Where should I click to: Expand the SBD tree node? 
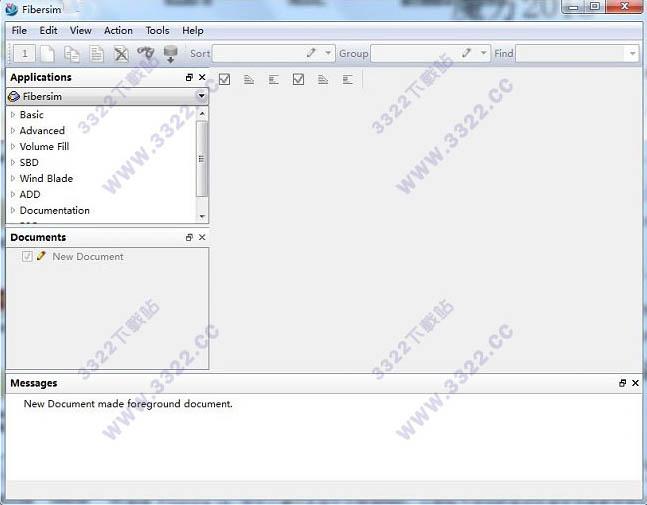pos(13,162)
